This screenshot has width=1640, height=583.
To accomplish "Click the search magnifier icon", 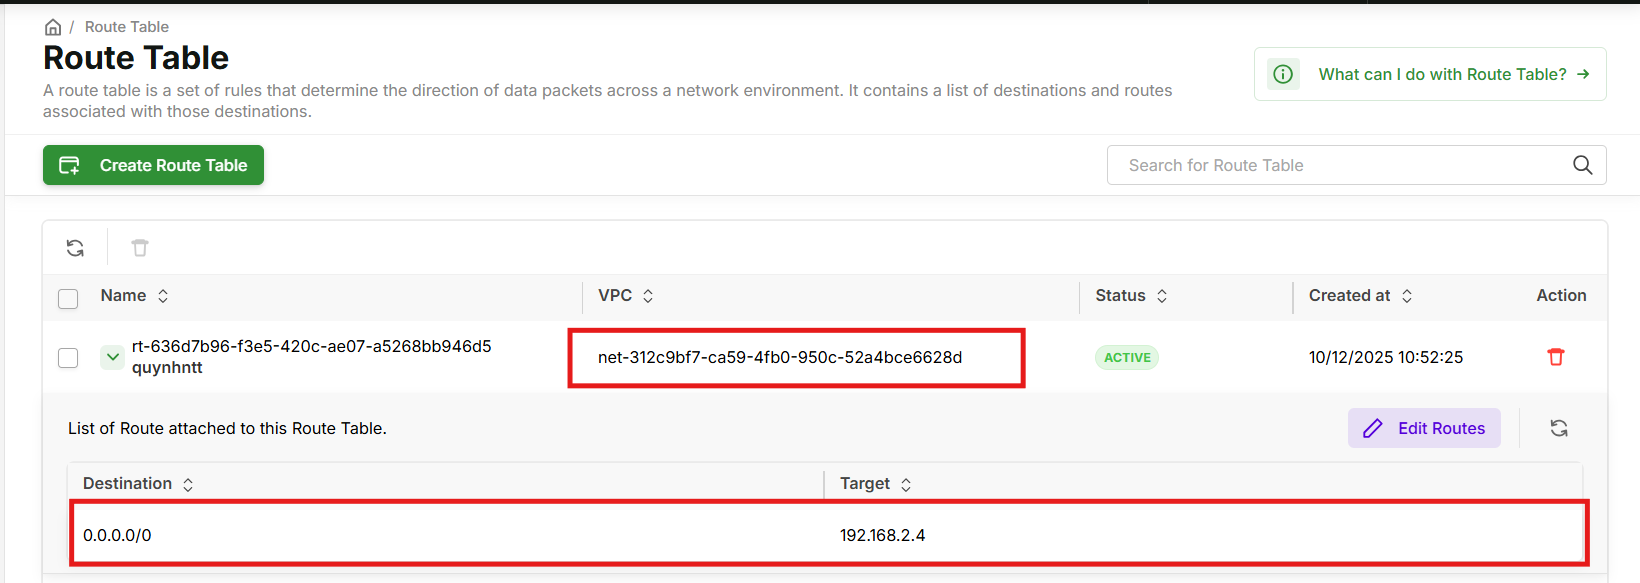I will (1582, 165).
